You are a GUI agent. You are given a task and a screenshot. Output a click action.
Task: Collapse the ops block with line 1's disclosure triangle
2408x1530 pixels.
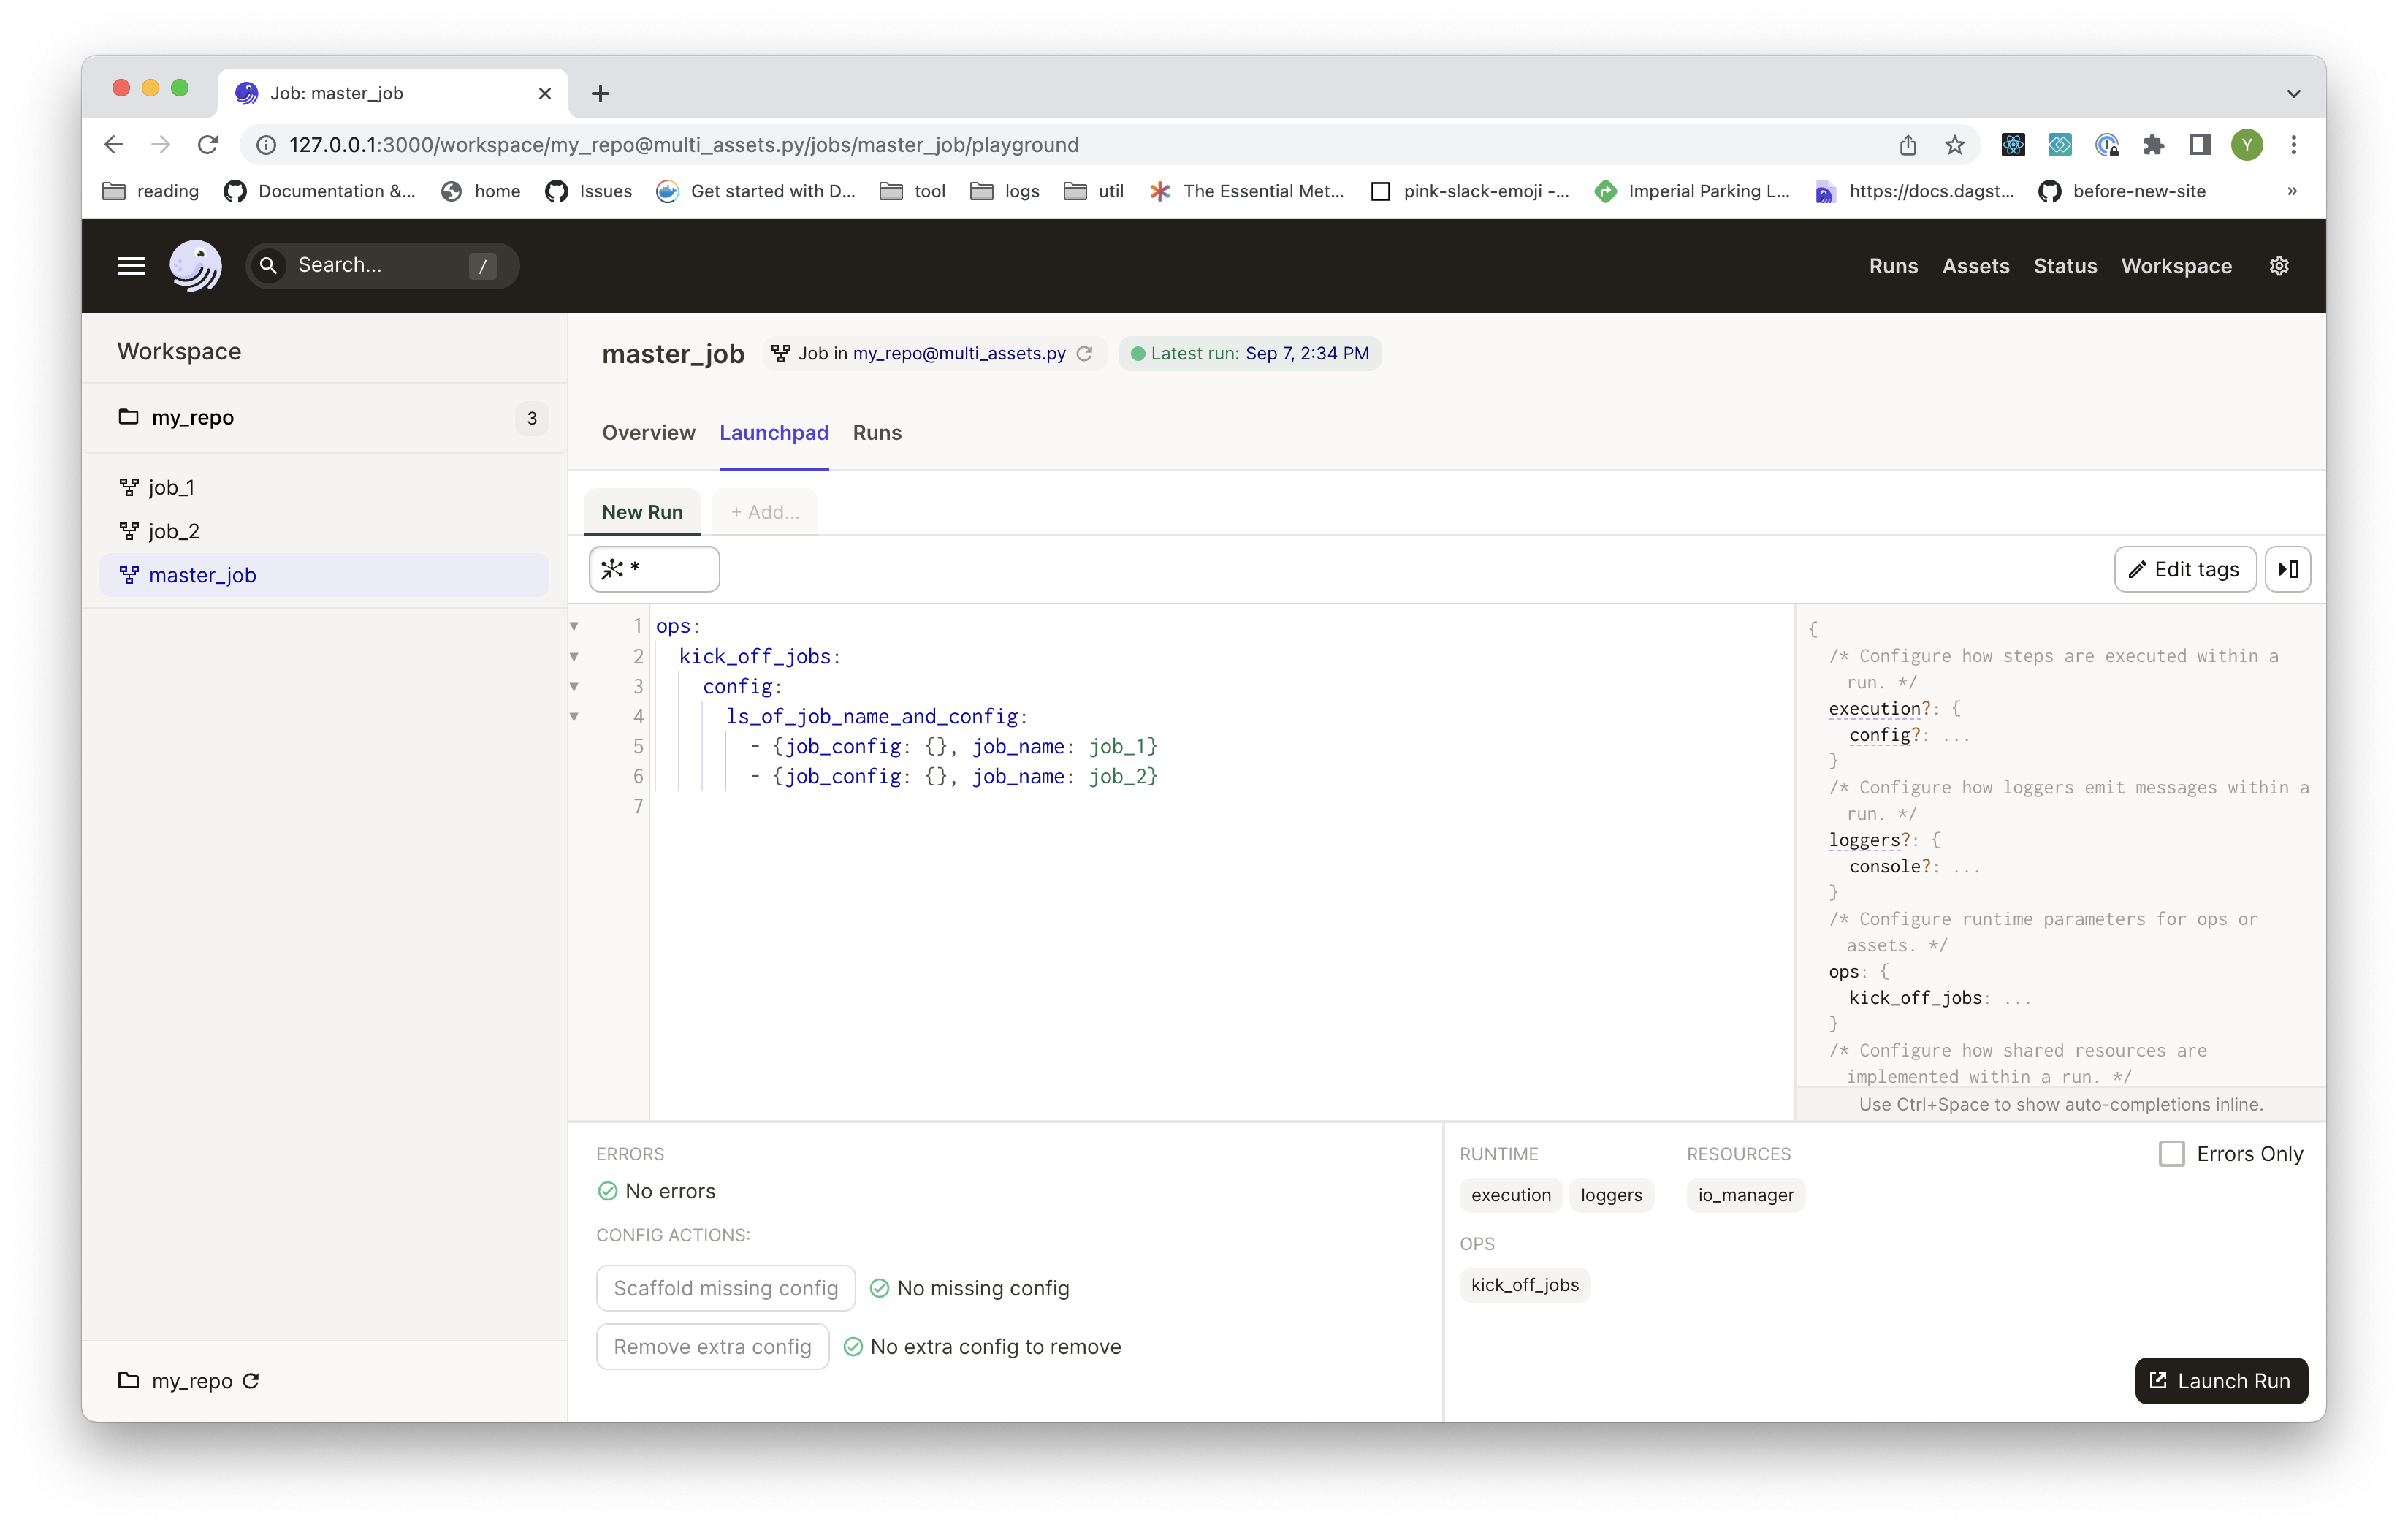tap(574, 626)
